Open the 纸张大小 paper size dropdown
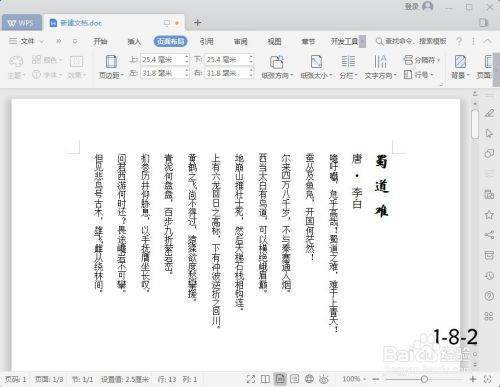The image size is (500, 387). [x=316, y=67]
